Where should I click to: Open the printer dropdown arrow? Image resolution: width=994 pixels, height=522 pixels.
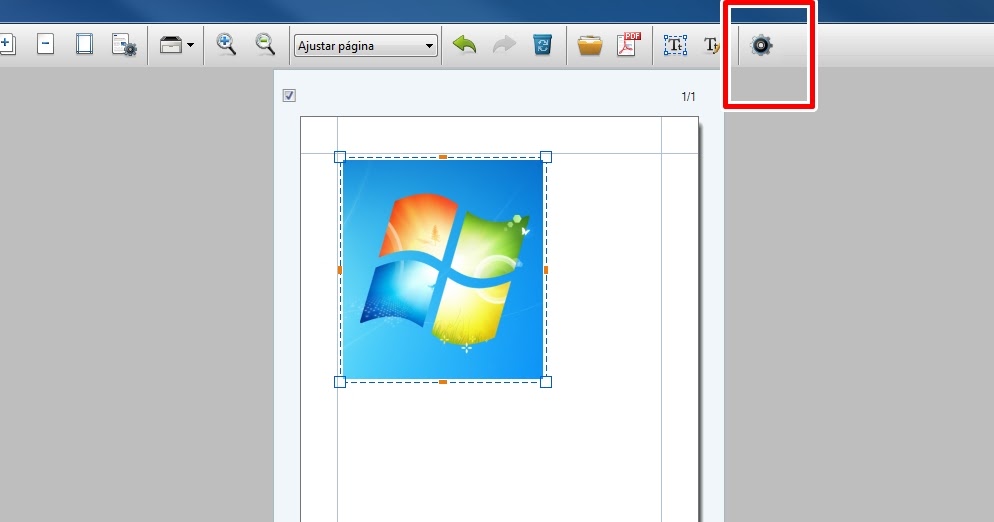click(190, 46)
